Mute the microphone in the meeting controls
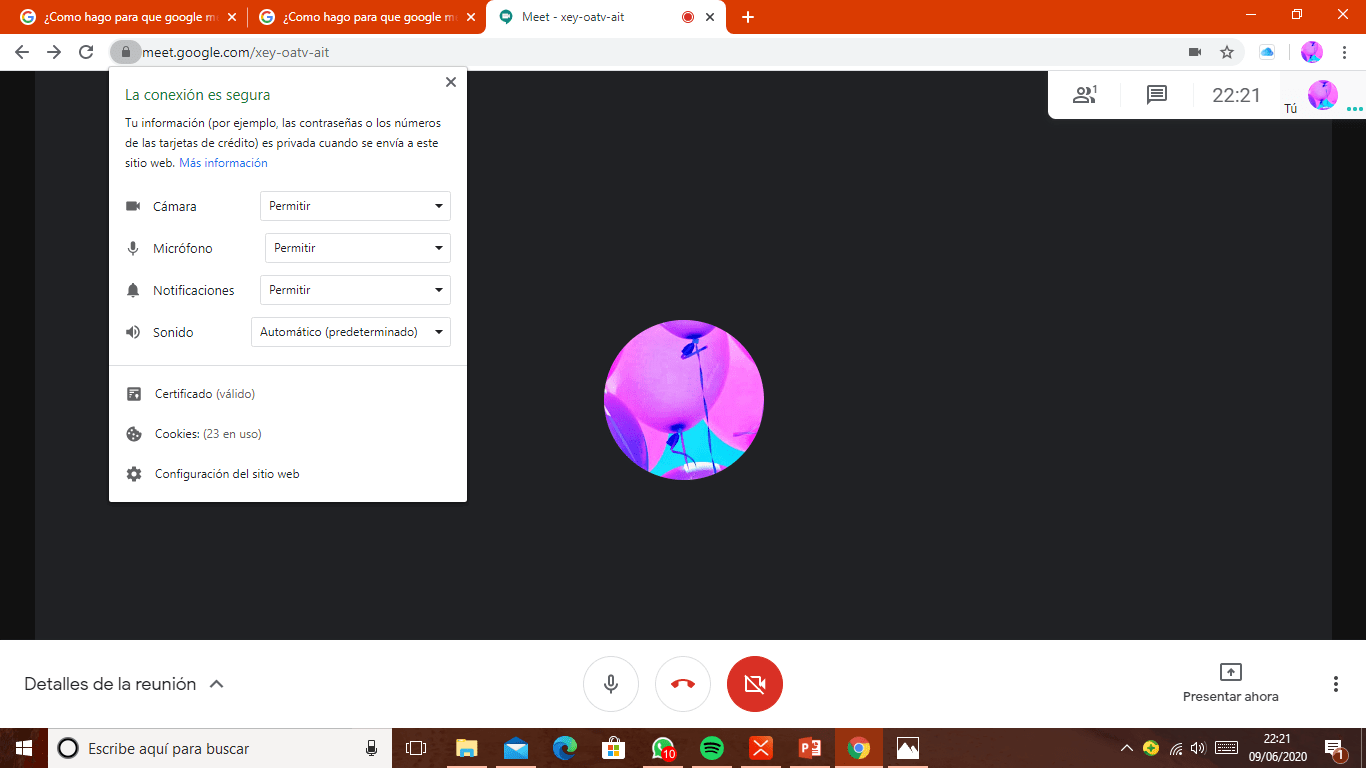 [x=611, y=684]
